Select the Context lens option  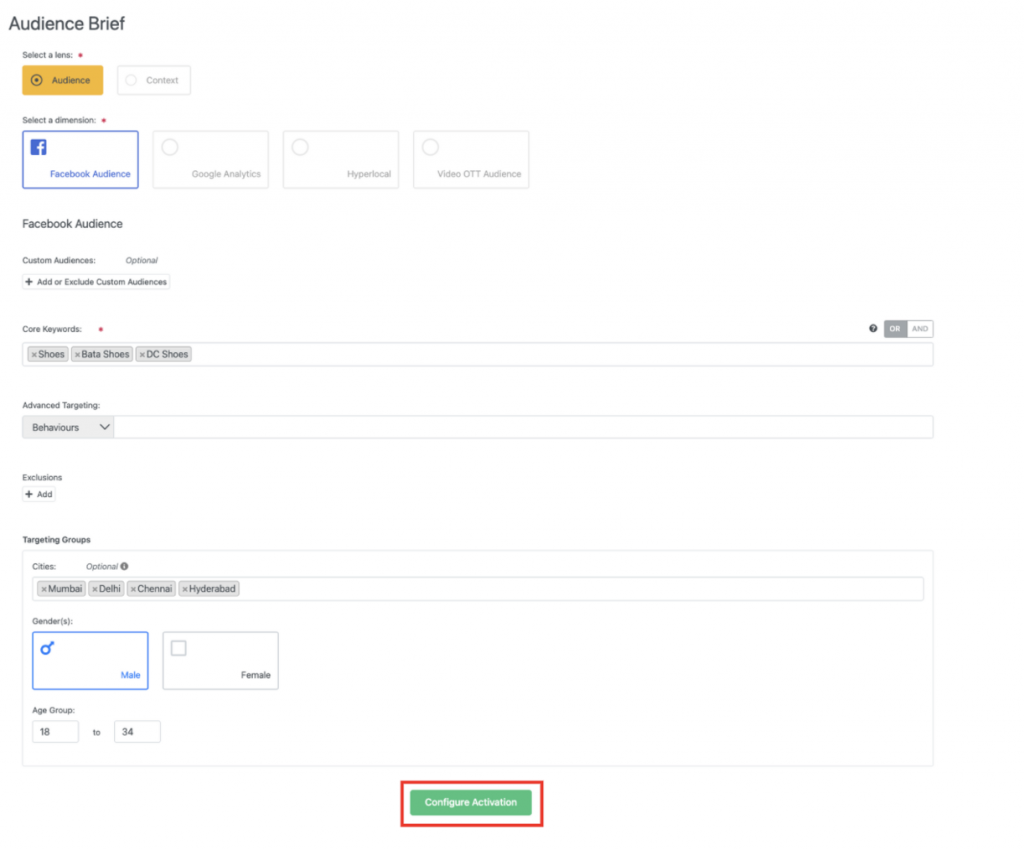153,80
